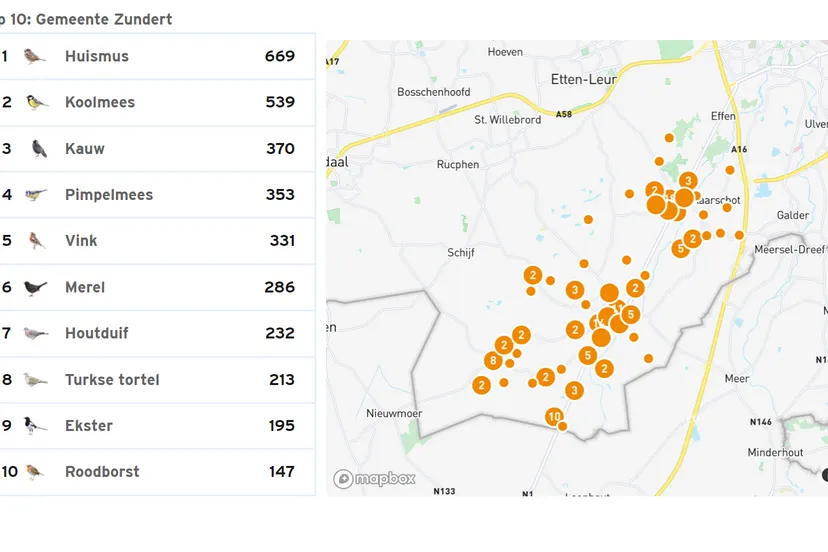This screenshot has width=828, height=552.
Task: Click the map cluster marker labeled 10
Action: pyautogui.click(x=554, y=416)
